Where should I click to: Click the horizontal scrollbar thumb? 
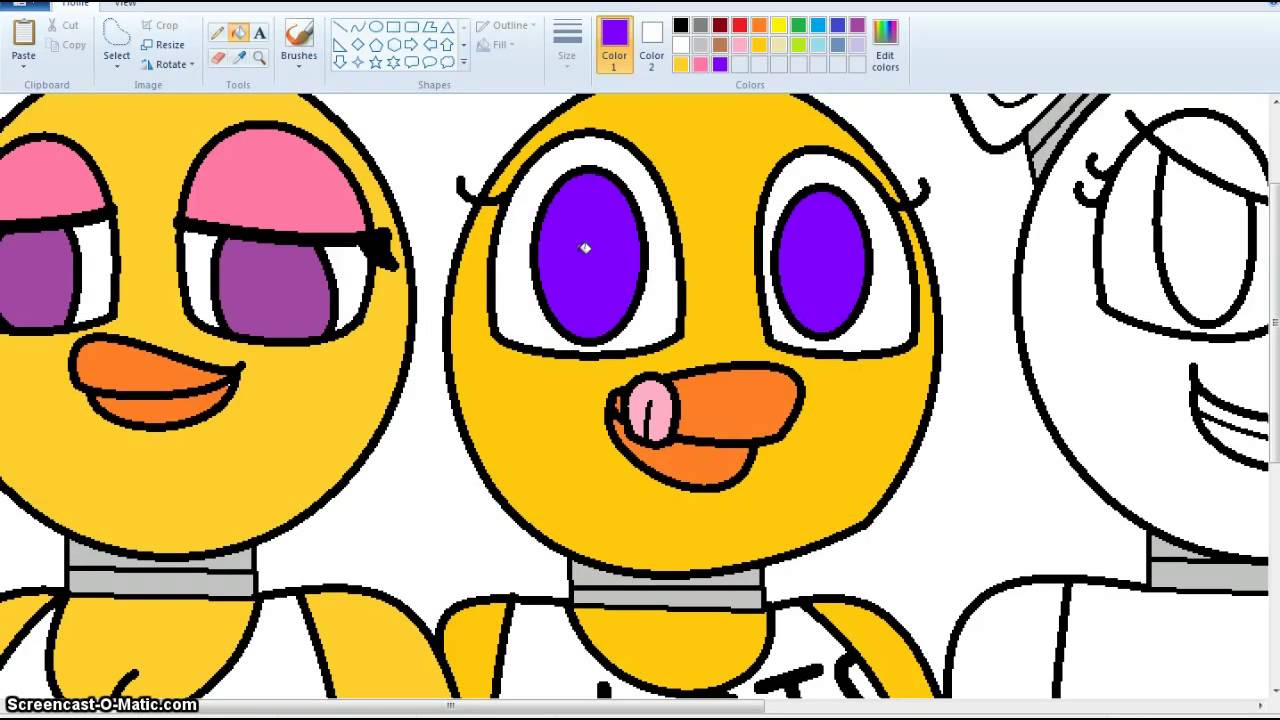450,705
